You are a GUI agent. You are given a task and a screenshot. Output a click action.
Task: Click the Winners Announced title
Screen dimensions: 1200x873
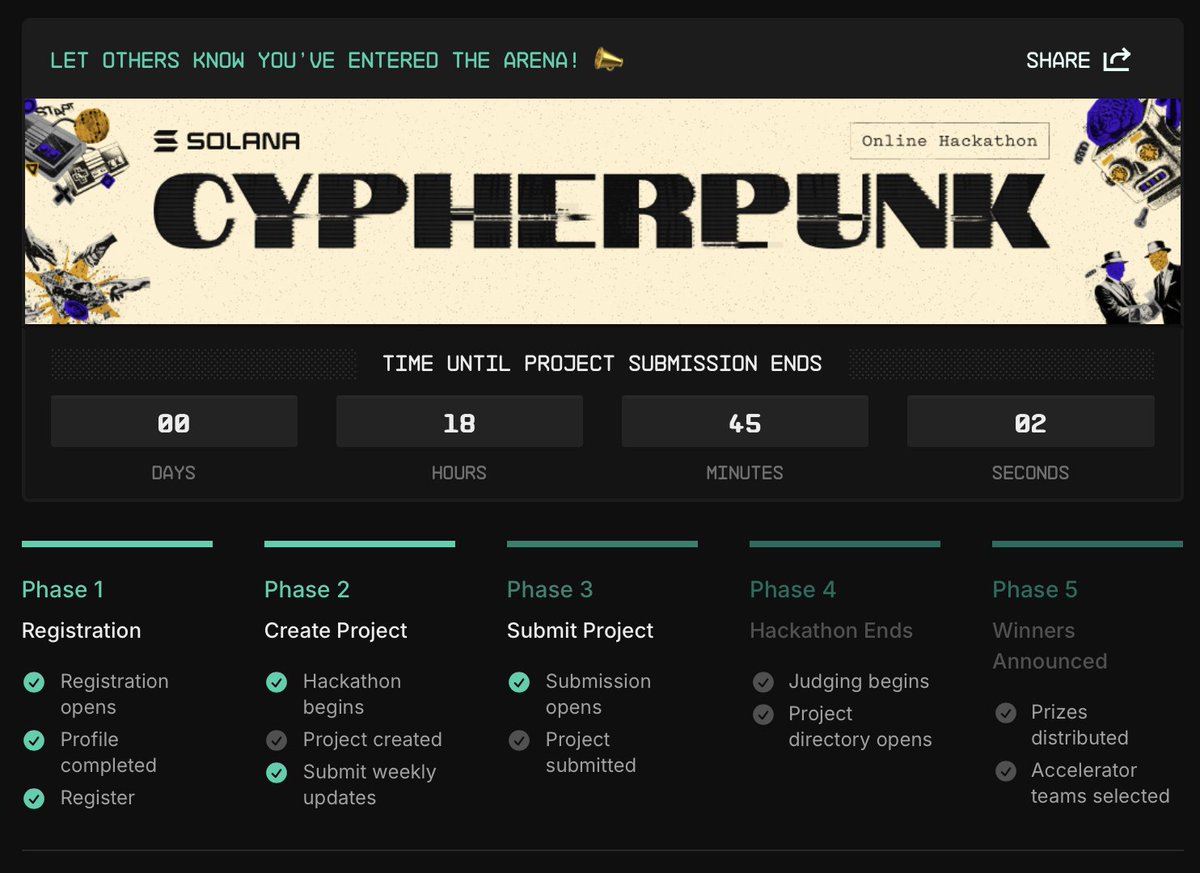(x=1050, y=646)
